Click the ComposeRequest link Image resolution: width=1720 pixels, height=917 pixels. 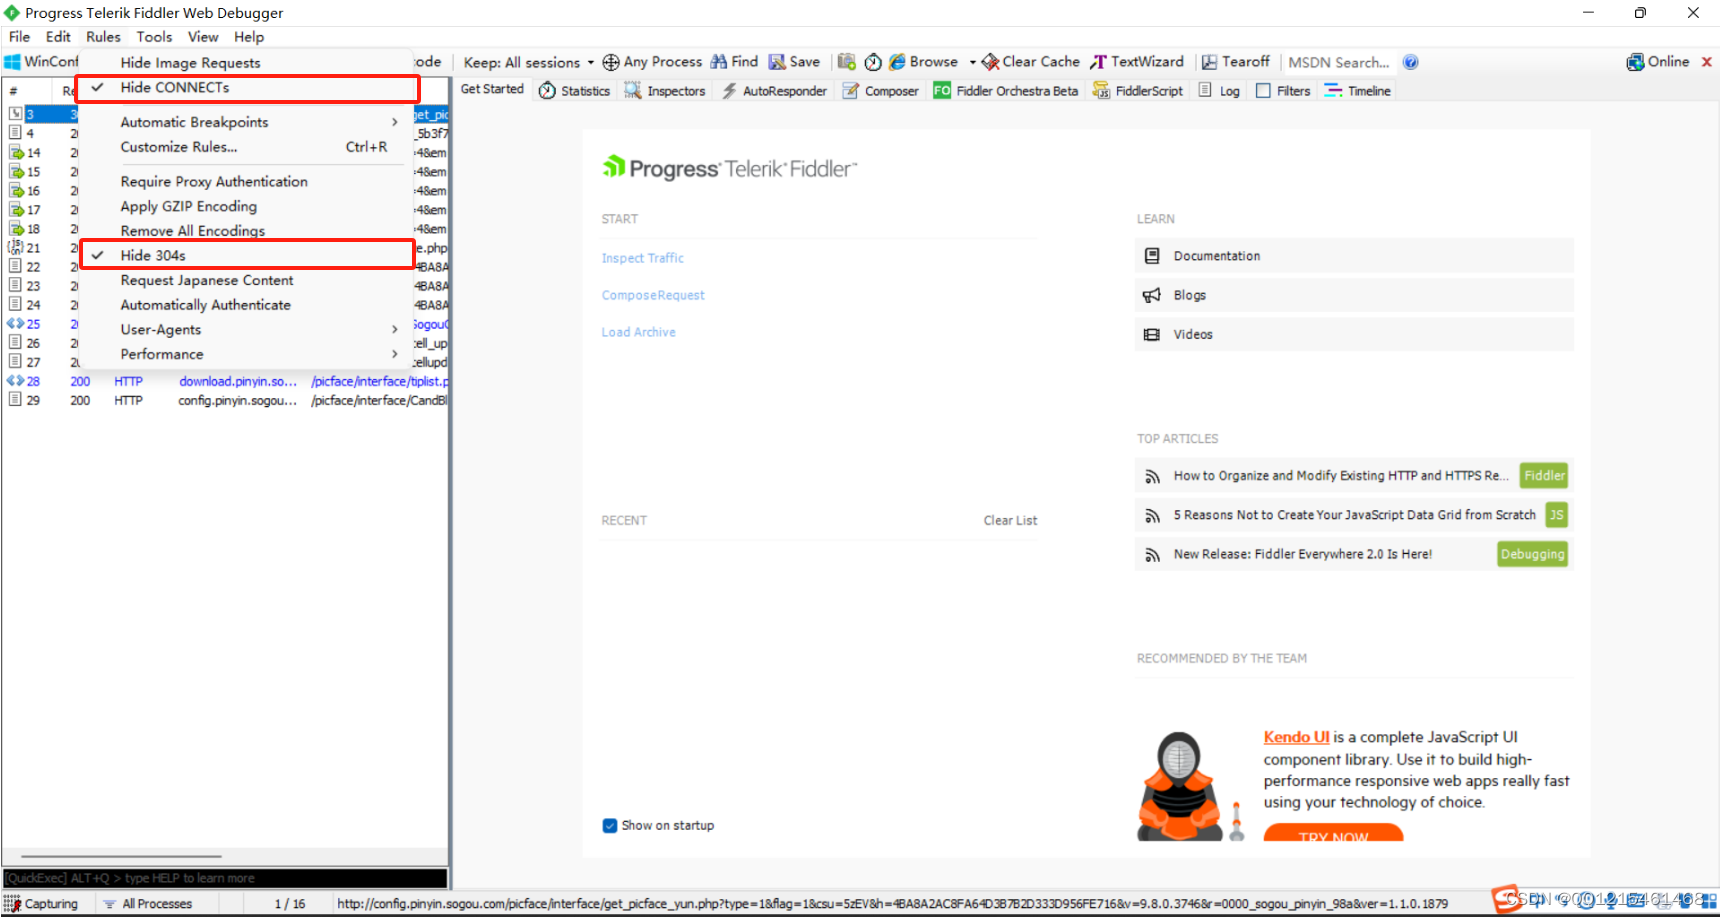[653, 295]
